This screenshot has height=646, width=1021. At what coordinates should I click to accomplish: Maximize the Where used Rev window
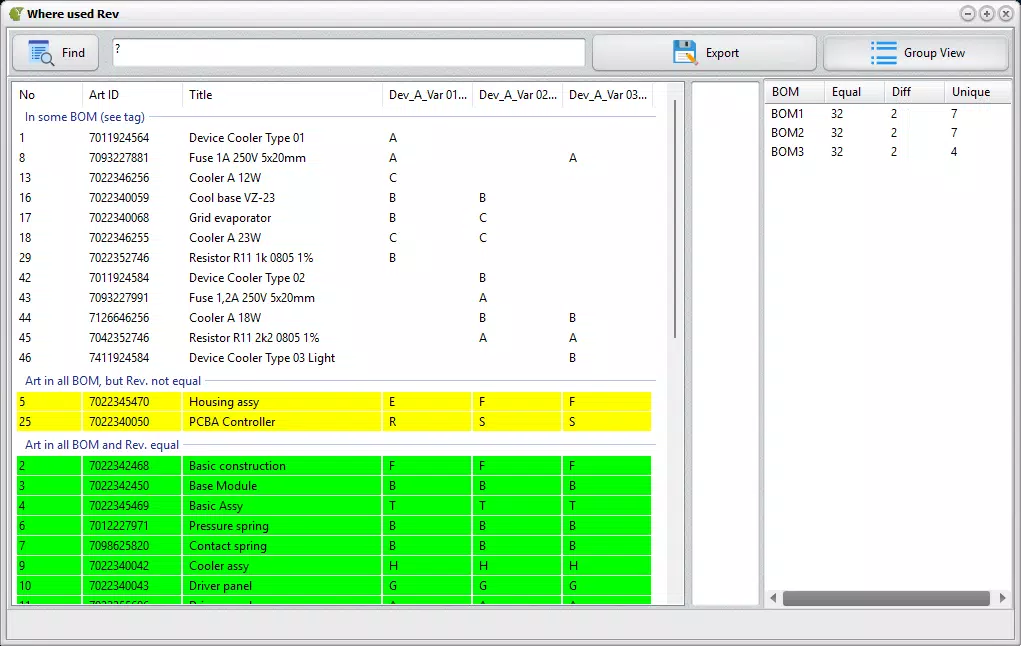tap(987, 14)
